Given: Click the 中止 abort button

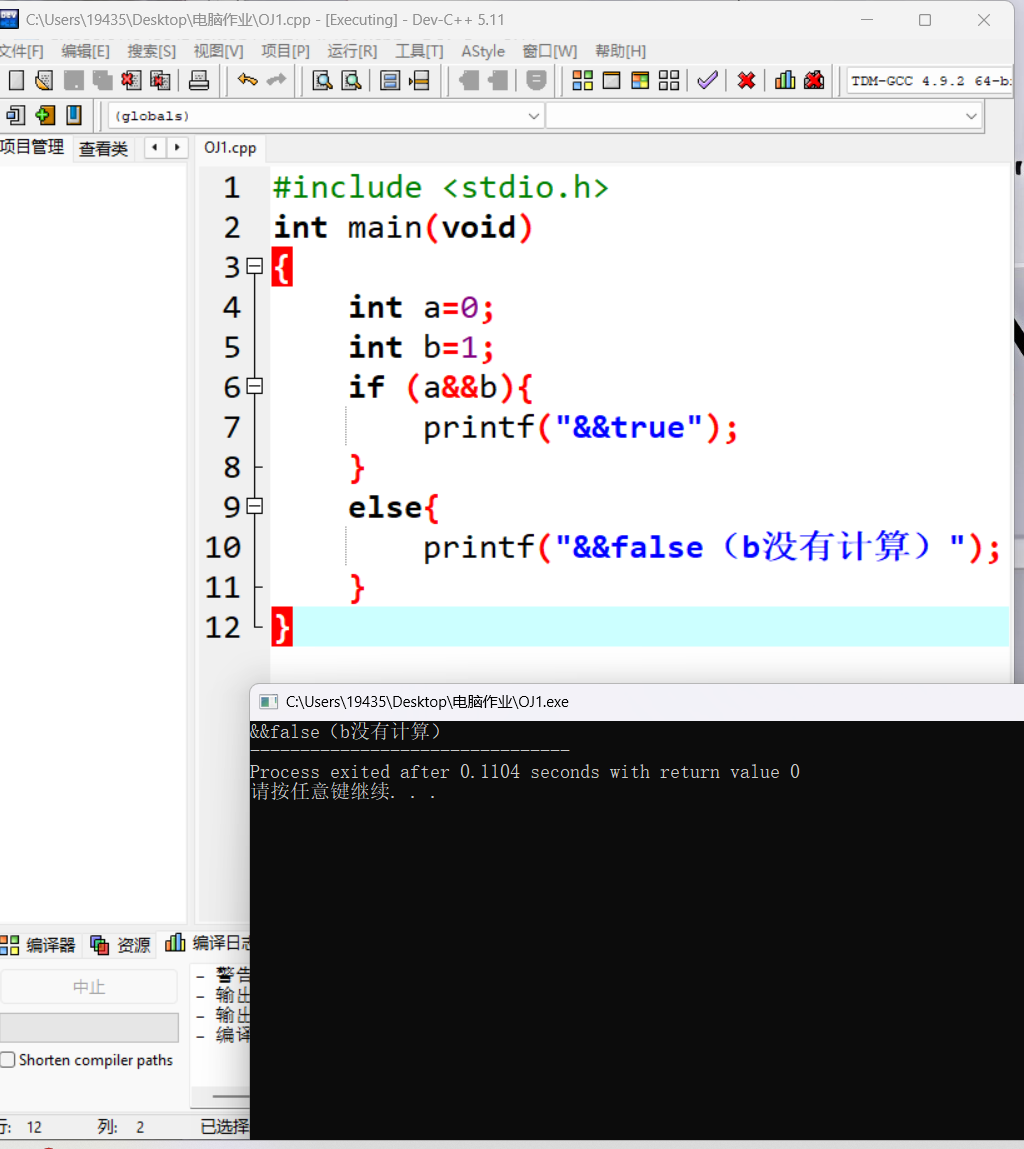Looking at the screenshot, I should tap(89, 987).
